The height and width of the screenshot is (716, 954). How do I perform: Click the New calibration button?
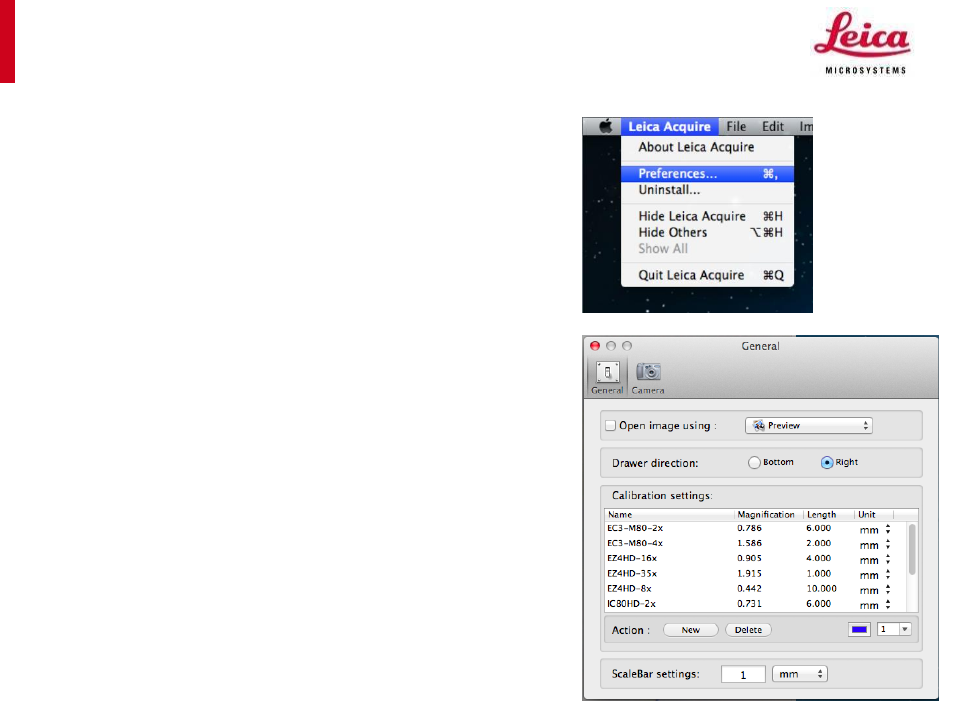[x=691, y=630]
